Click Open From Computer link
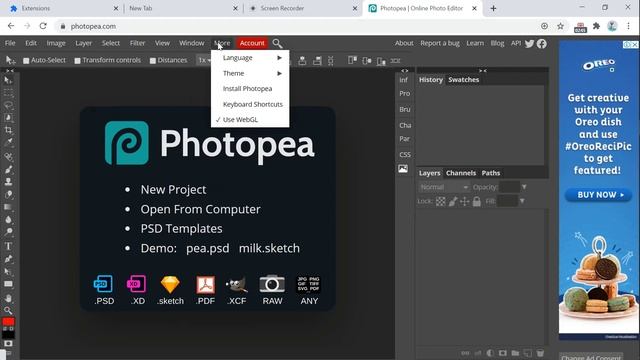 (200, 209)
